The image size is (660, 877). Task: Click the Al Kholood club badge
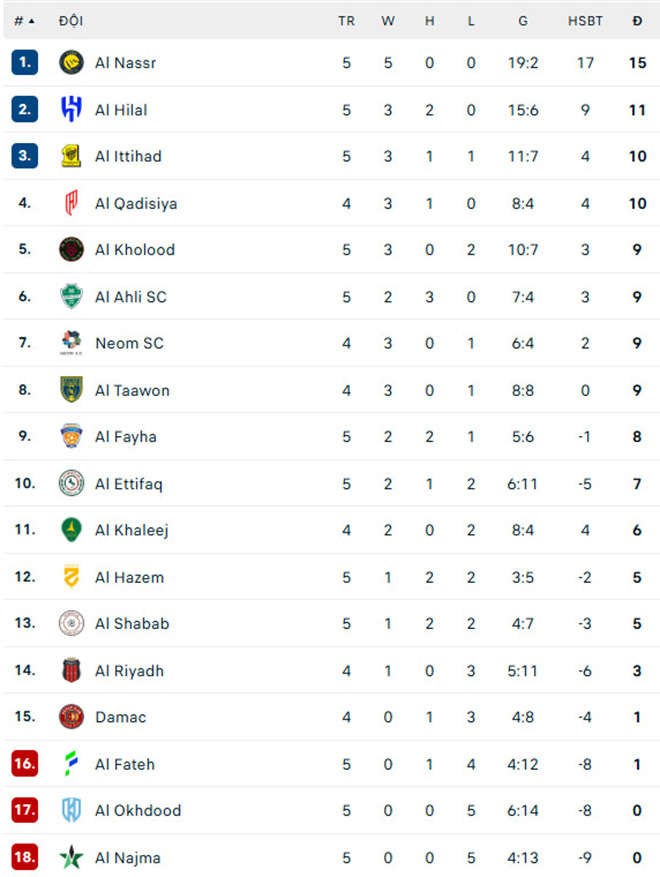[x=71, y=249]
